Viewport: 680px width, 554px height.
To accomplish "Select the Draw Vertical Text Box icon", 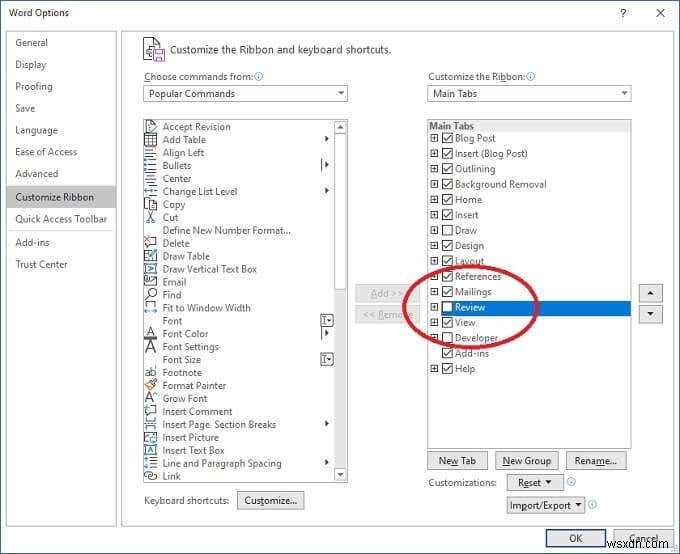I will click(150, 269).
